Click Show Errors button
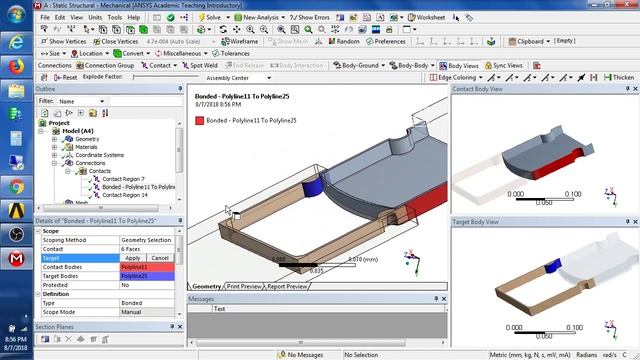640x360 pixels. [x=310, y=18]
